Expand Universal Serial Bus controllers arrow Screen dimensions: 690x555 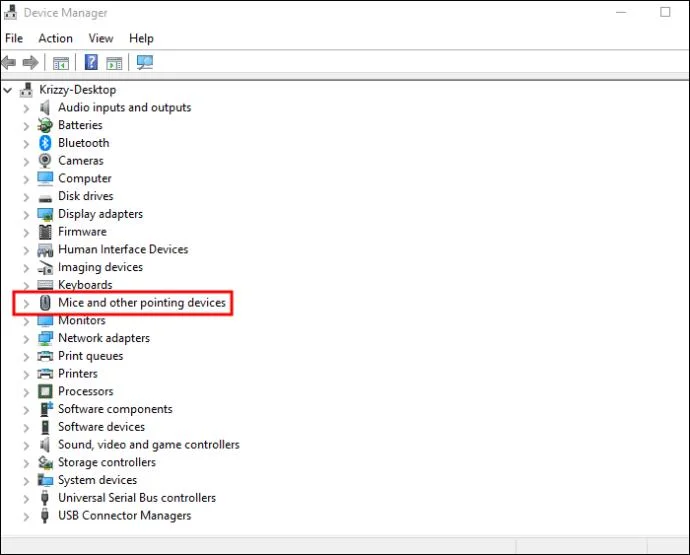pos(26,499)
